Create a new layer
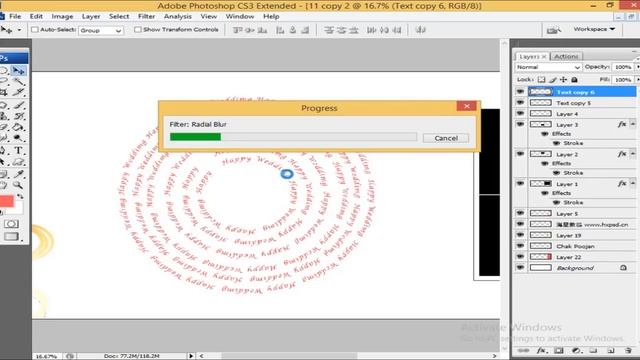This screenshot has width=640, height=360. tap(611, 351)
